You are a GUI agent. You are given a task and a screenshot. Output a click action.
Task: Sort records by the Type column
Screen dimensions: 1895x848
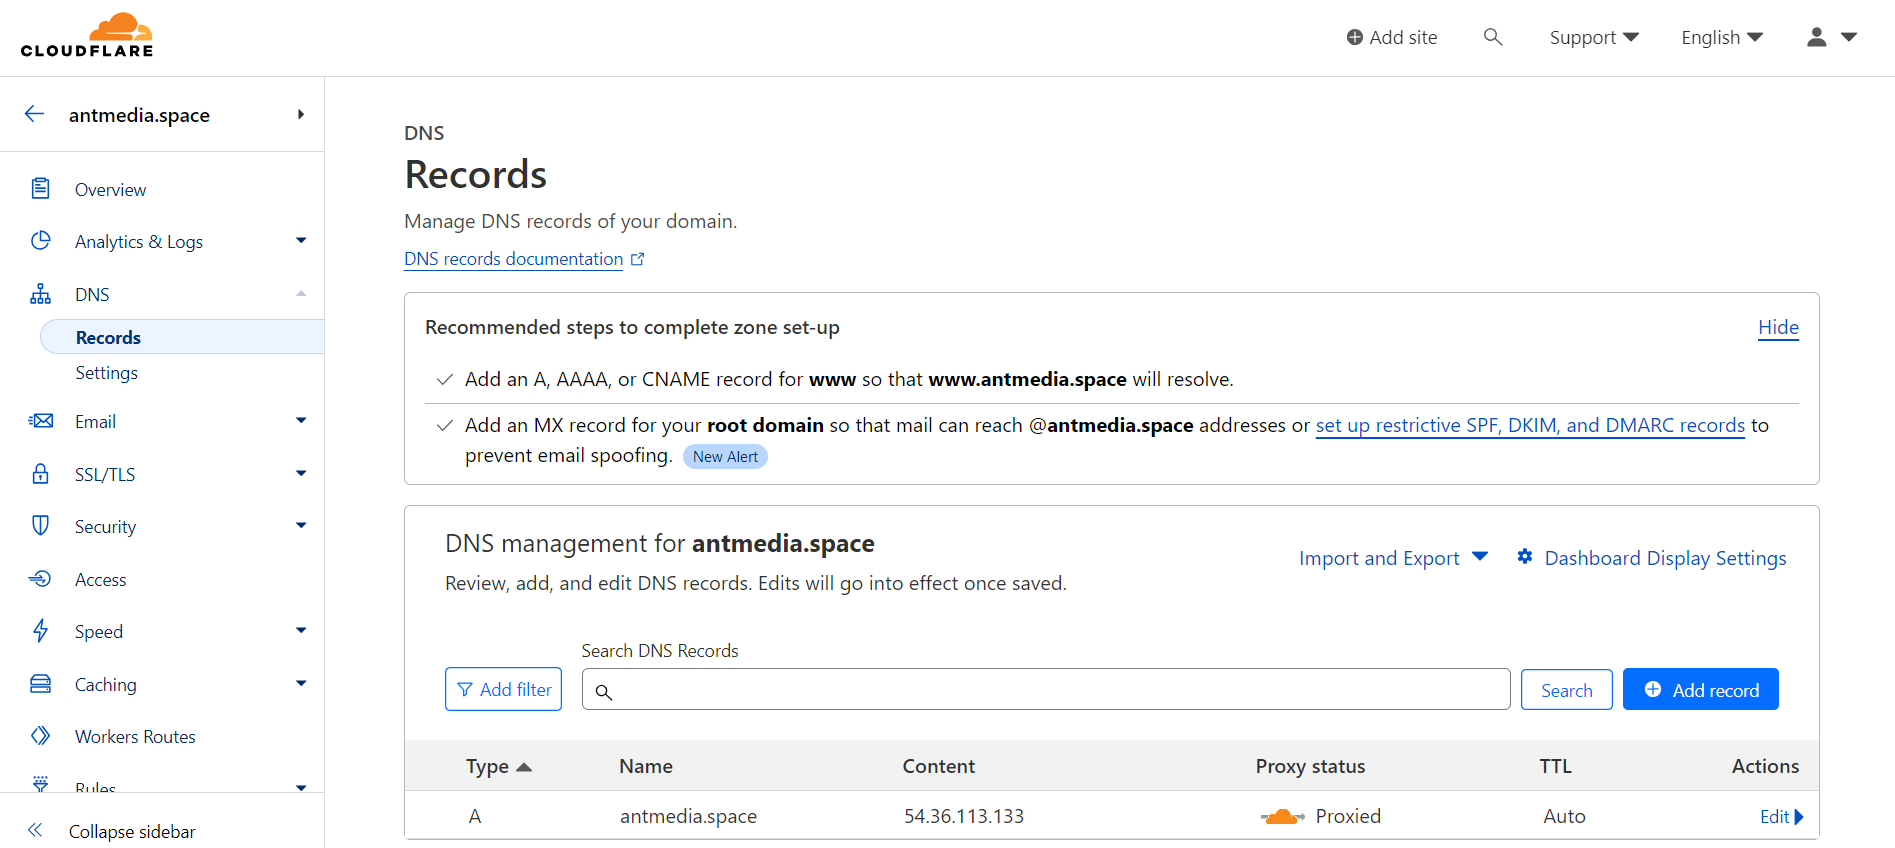click(498, 766)
